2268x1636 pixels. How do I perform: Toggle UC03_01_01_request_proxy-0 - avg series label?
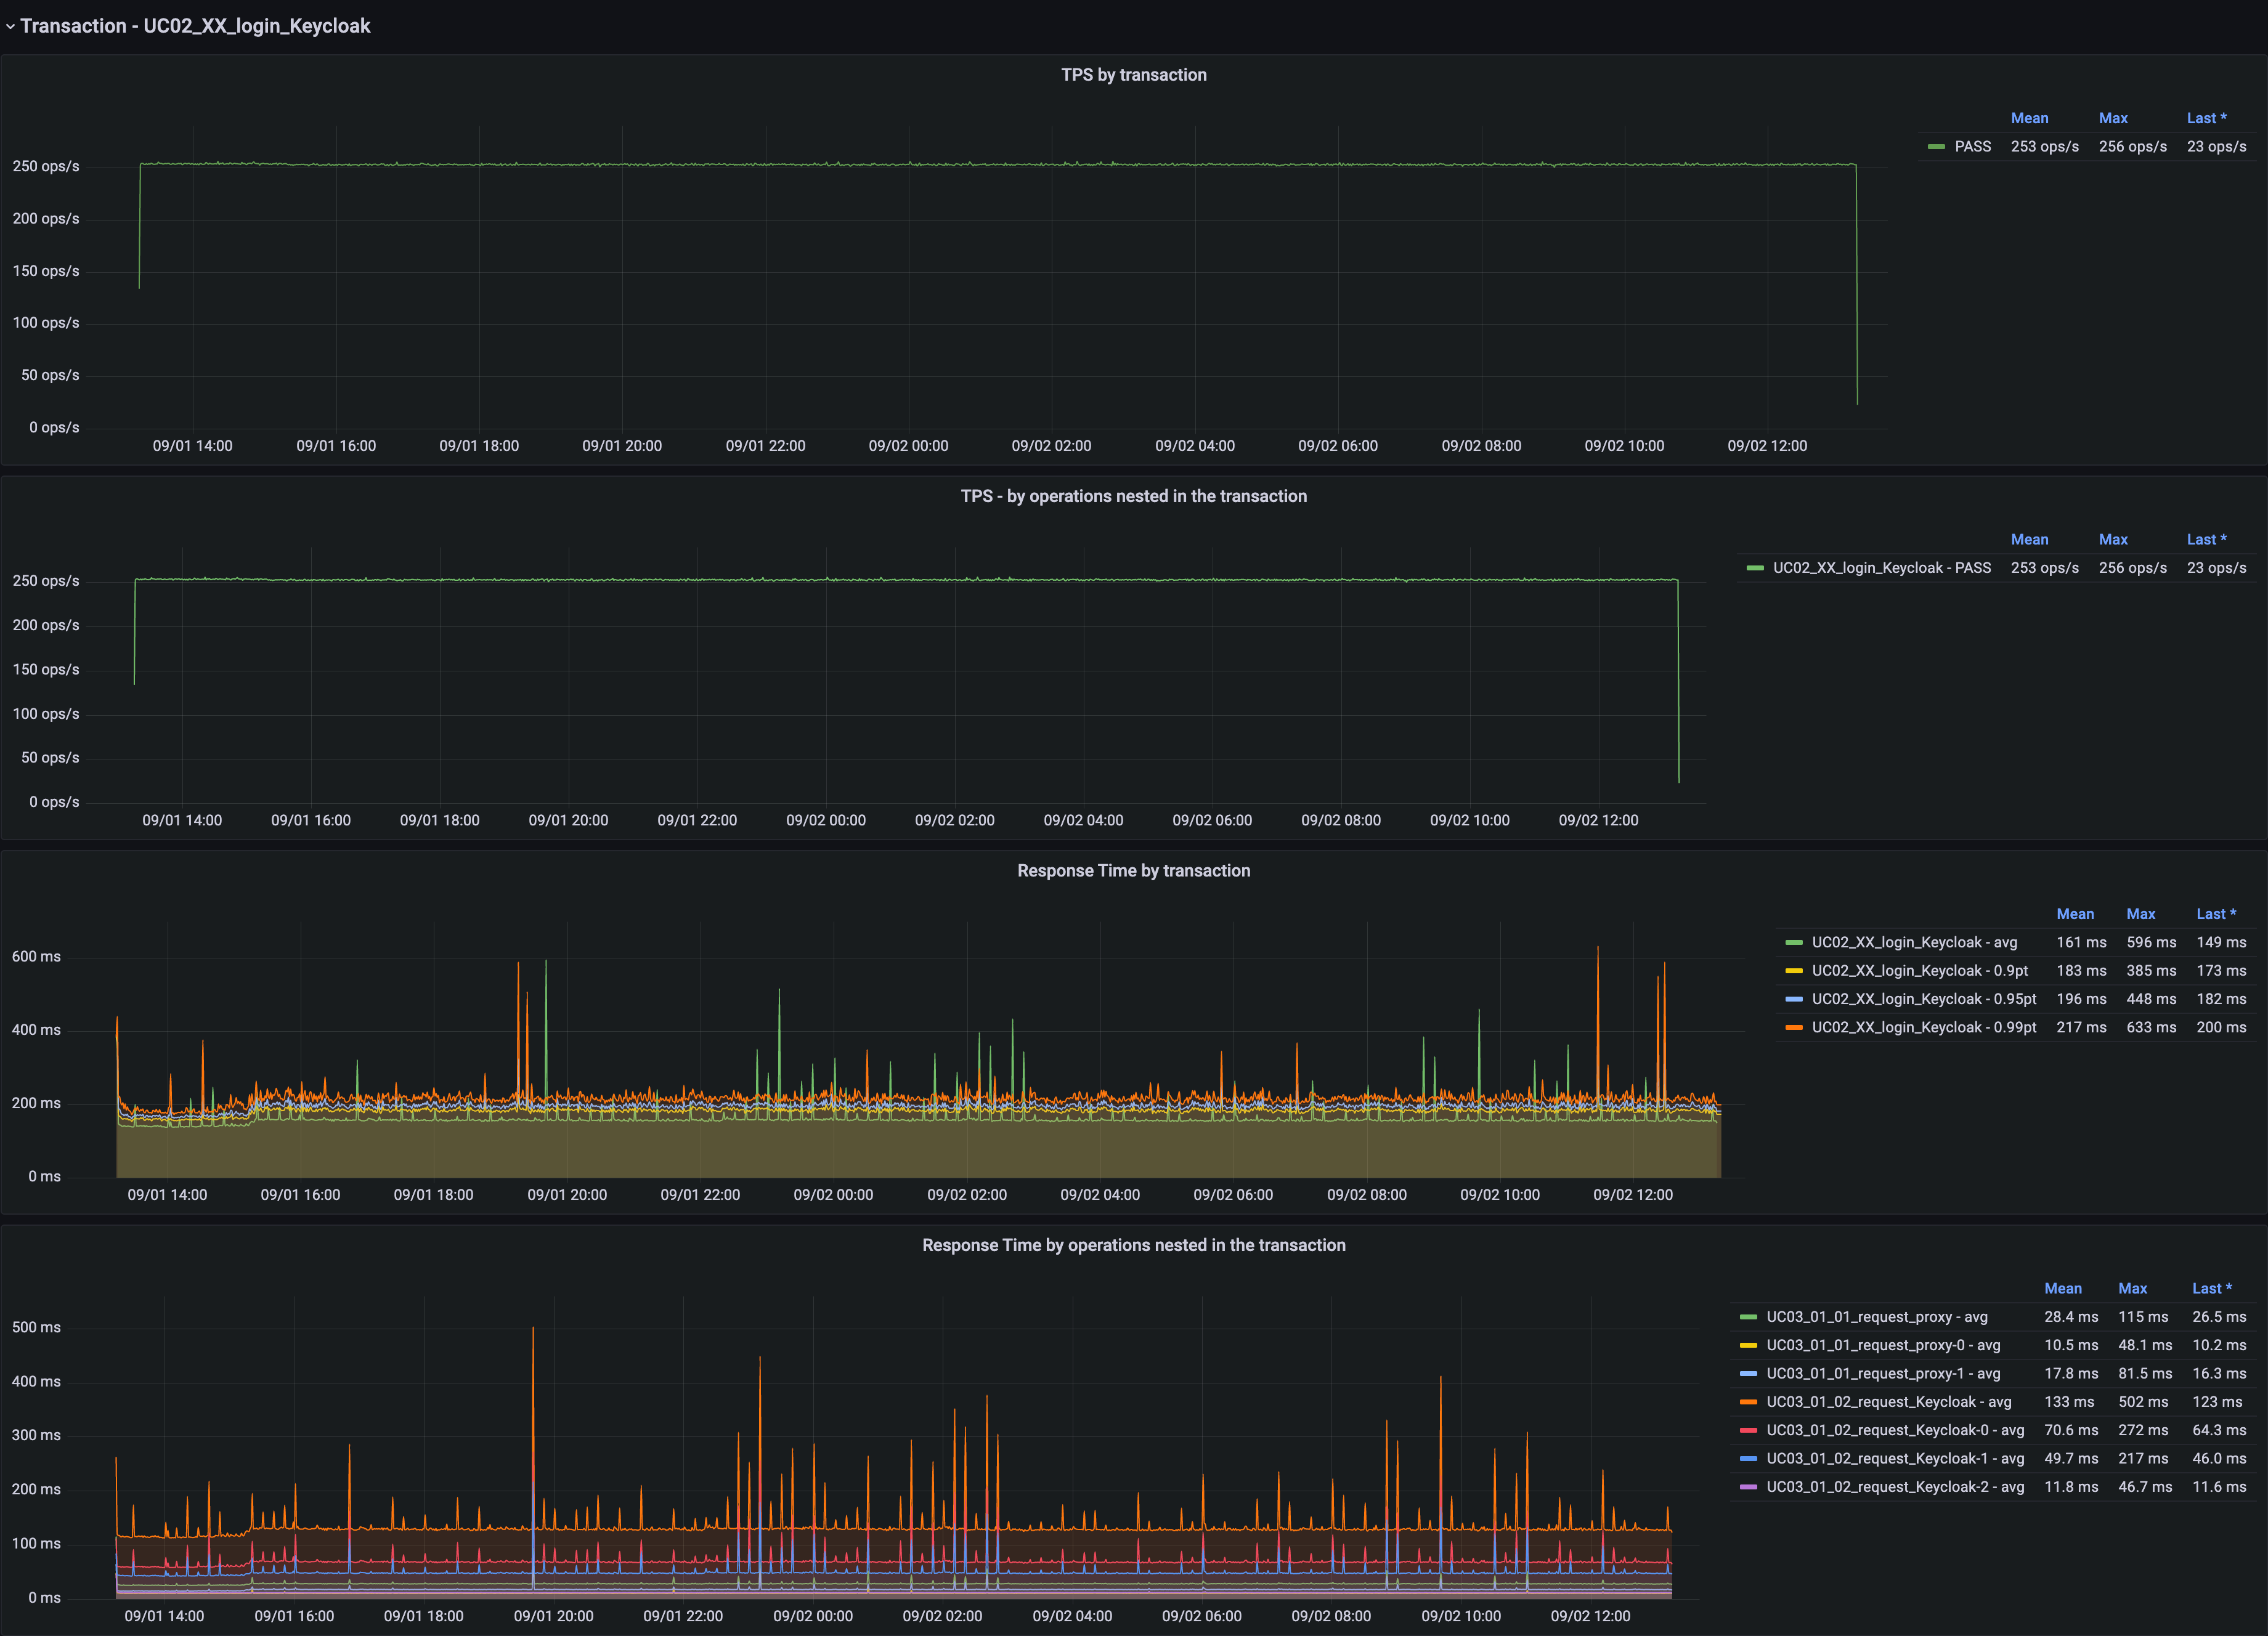[x=1883, y=1345]
